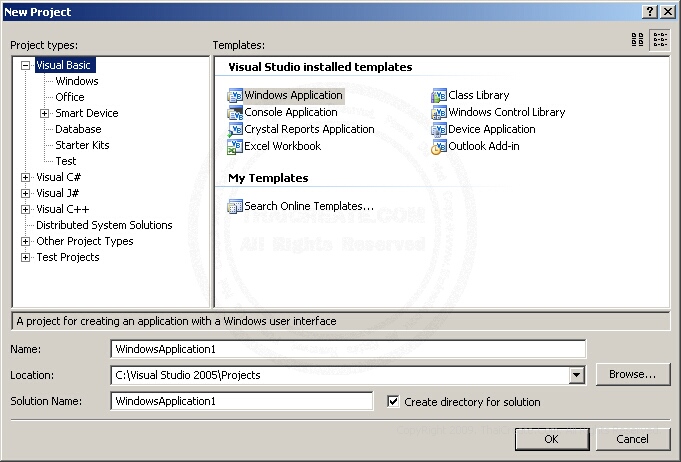The image size is (681, 462).
Task: Toggle Create directory for solution checkbox
Action: 393,402
